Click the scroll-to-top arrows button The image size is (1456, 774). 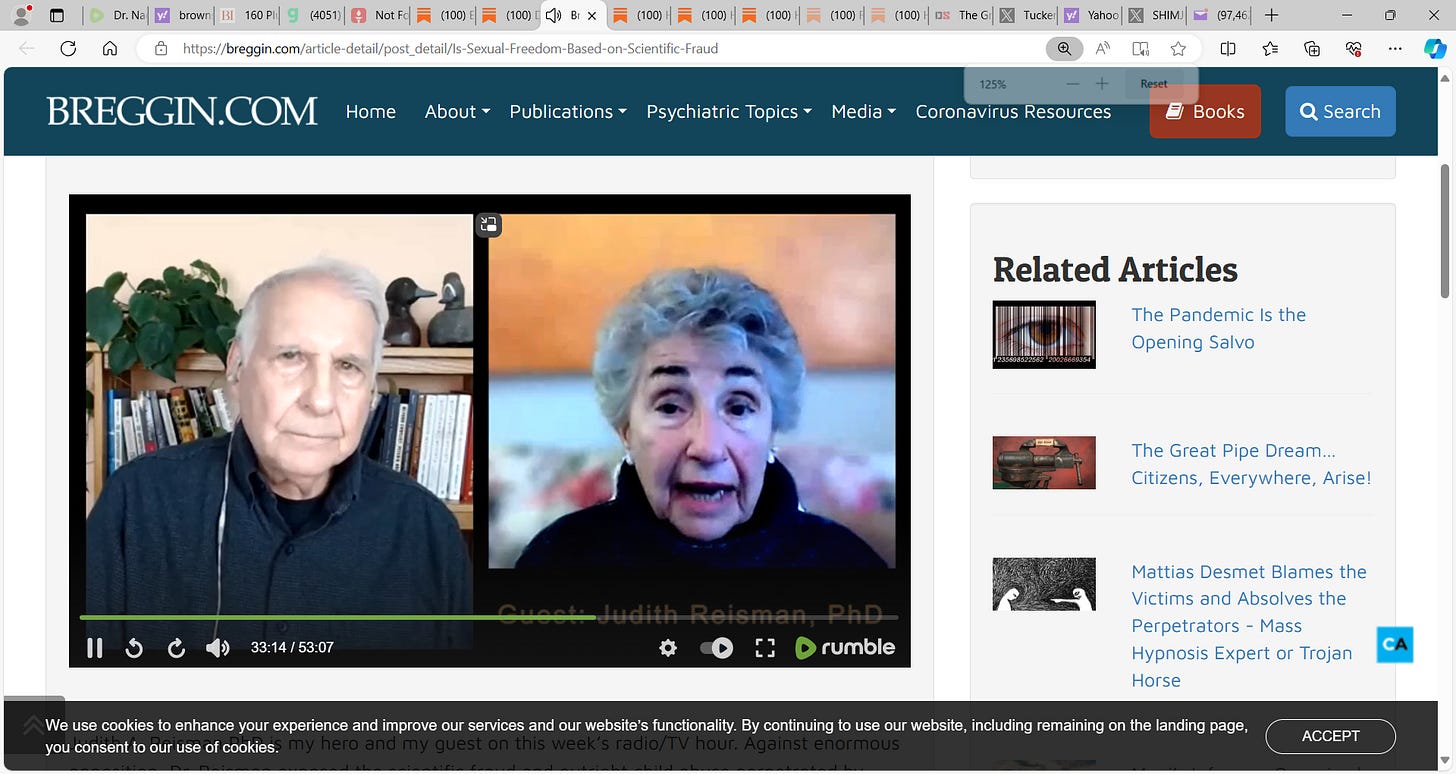tap(34, 727)
